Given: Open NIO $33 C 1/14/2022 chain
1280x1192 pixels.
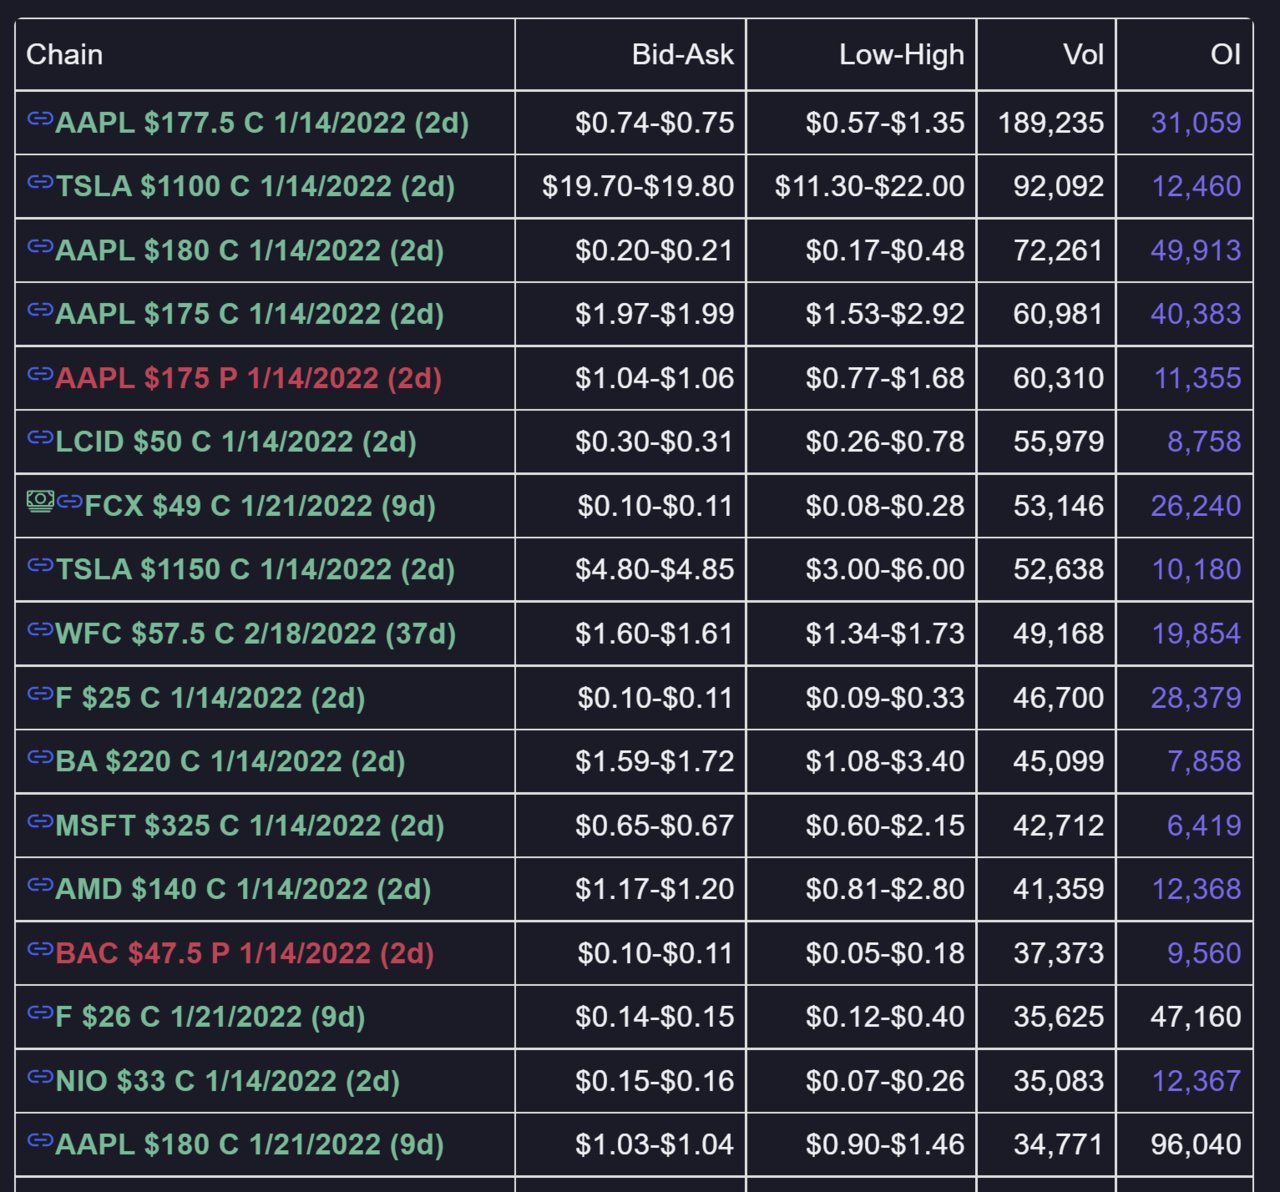Looking at the screenshot, I should (228, 1081).
